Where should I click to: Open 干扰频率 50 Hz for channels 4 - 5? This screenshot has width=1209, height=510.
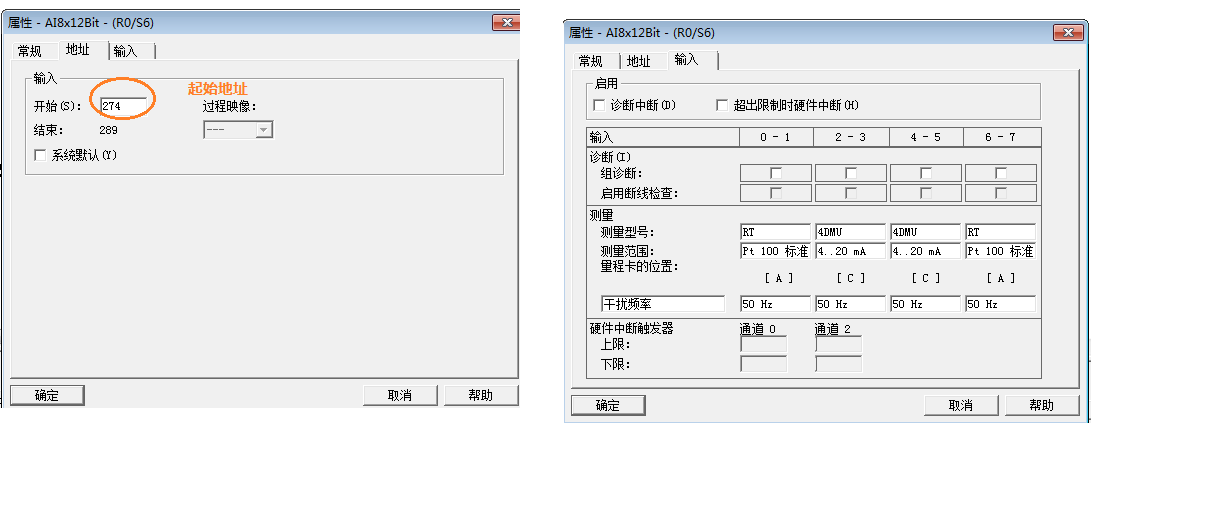pyautogui.click(x=925, y=304)
